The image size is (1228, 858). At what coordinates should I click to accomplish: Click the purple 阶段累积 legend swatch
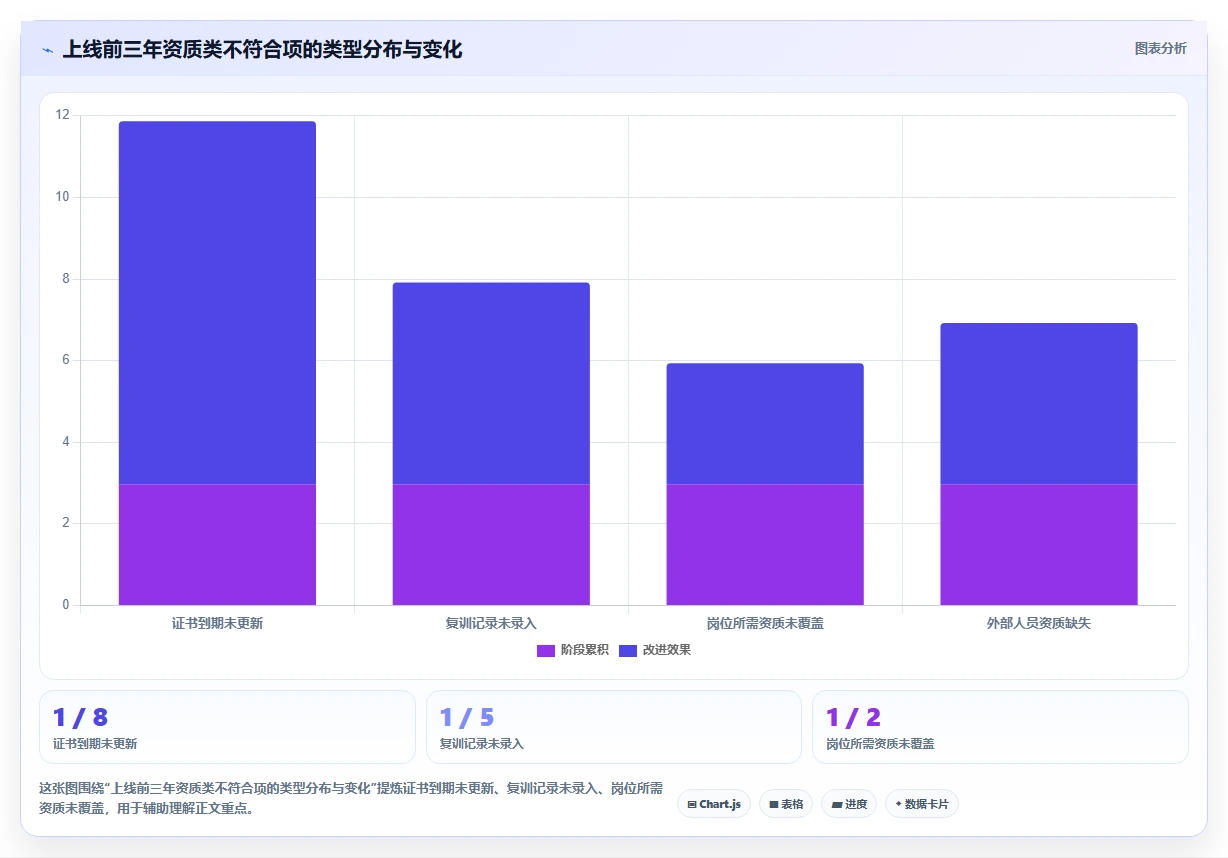[x=546, y=650]
